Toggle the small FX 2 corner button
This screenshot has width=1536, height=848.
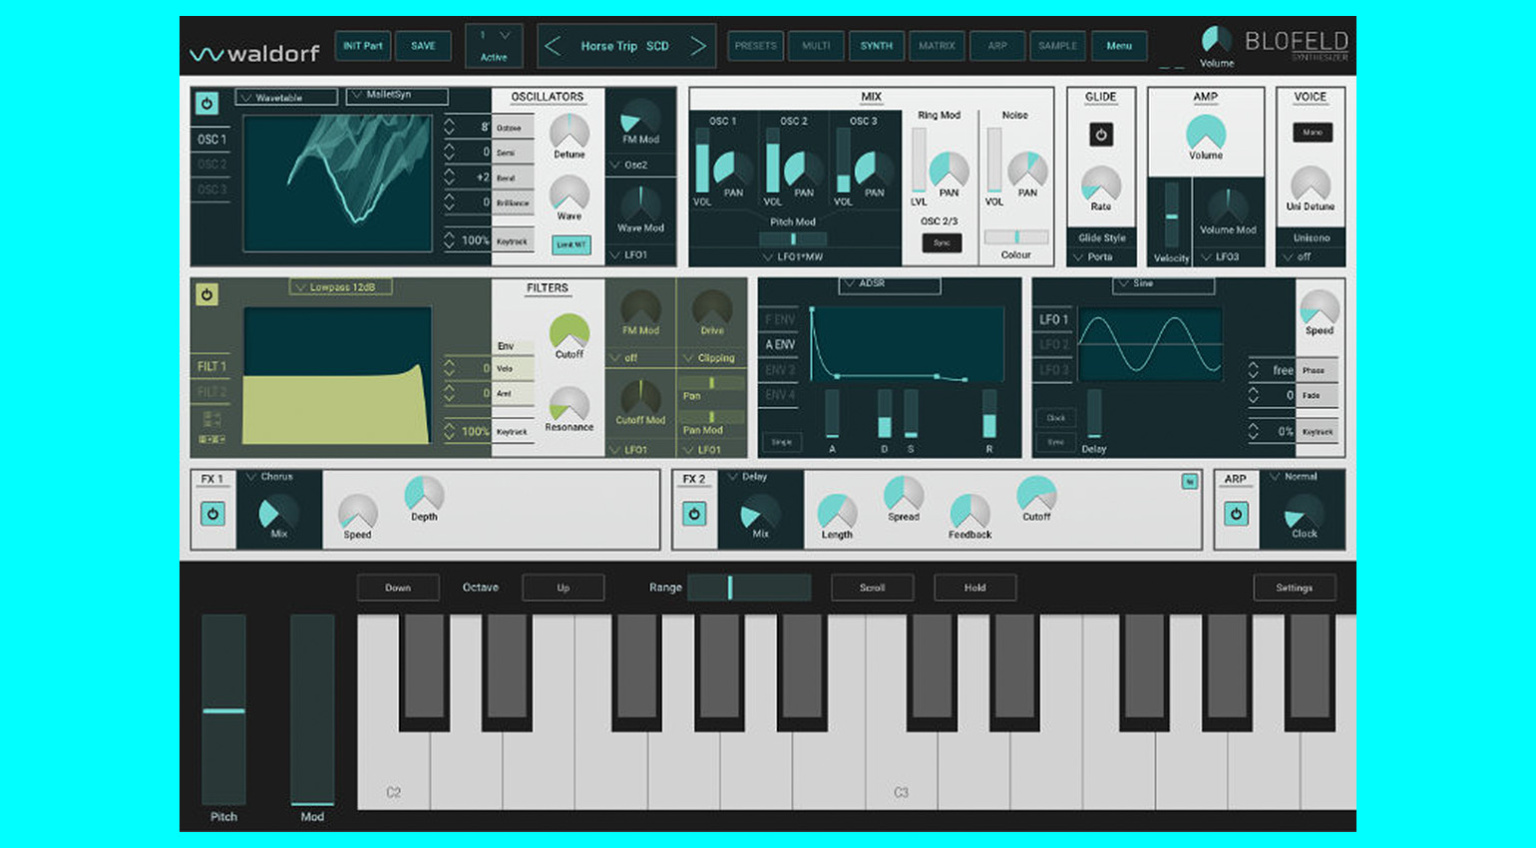pos(1189,482)
